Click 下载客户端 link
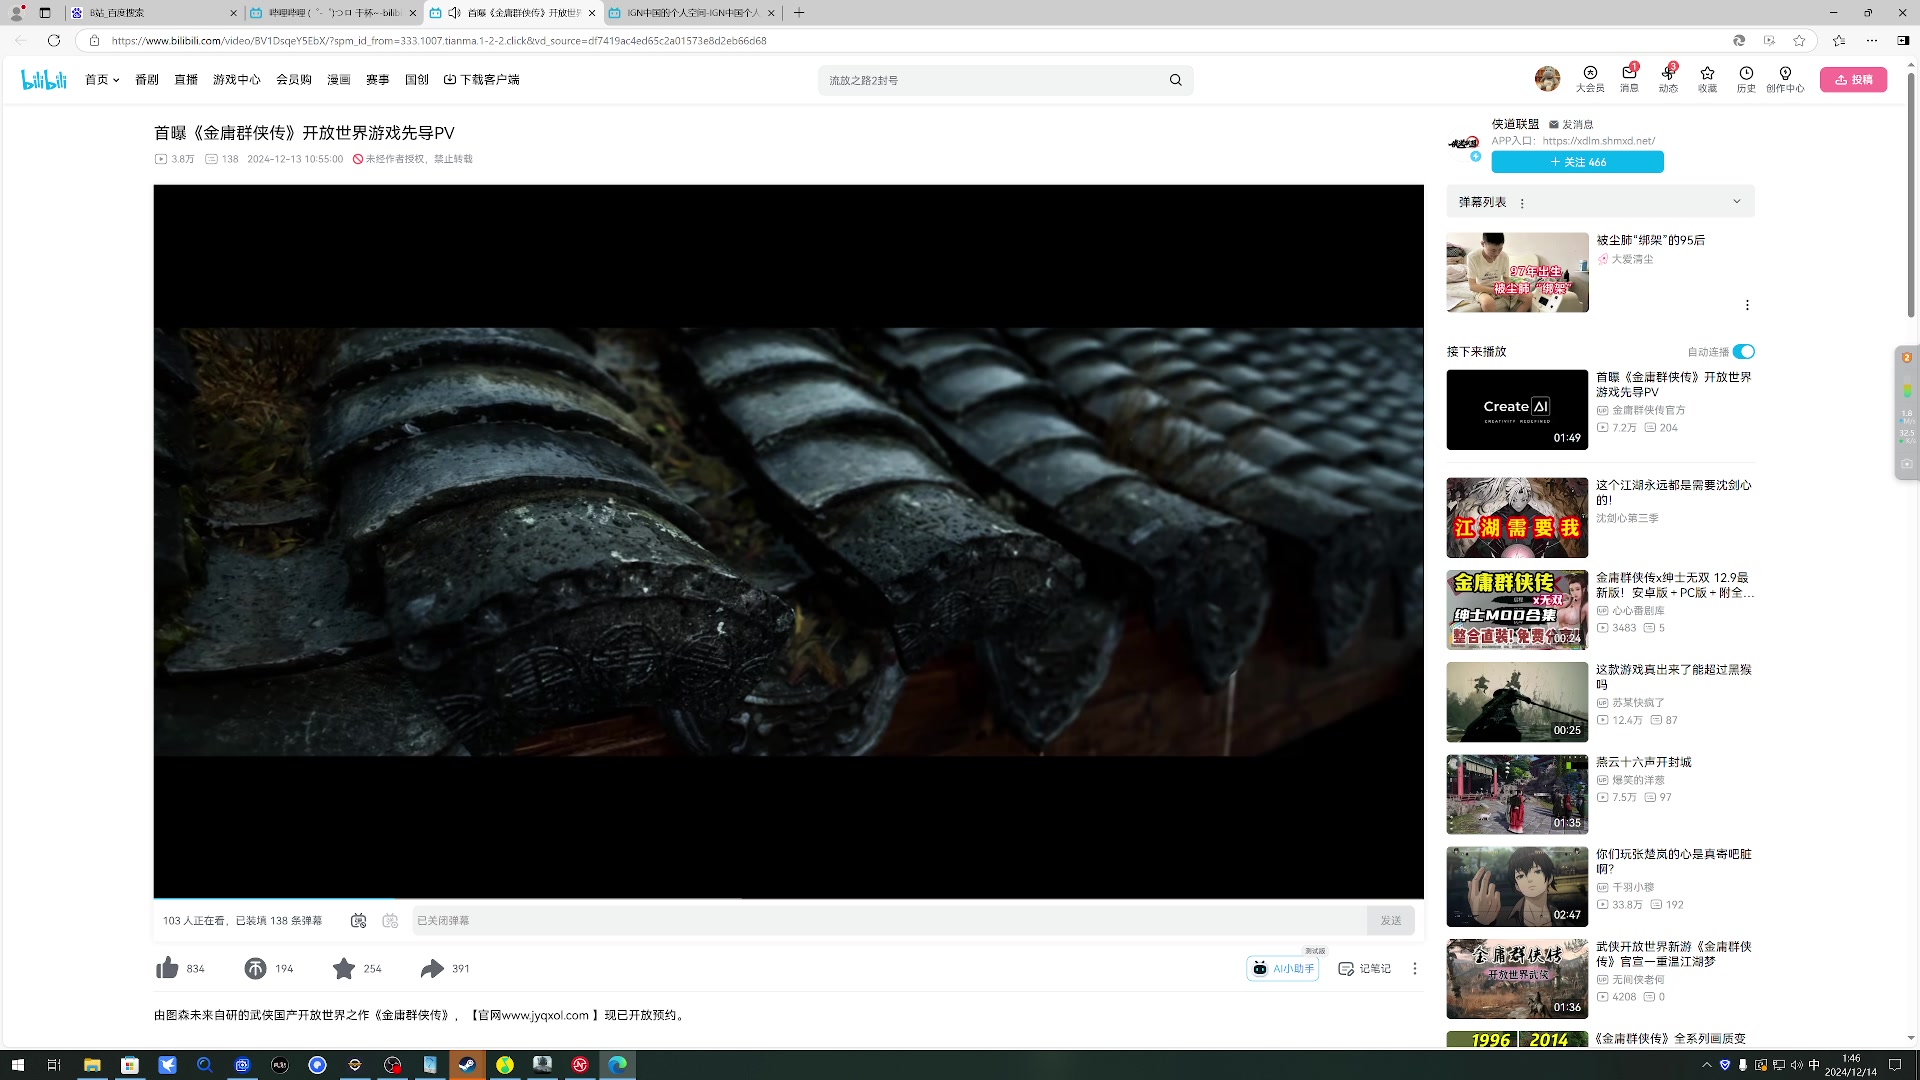 [x=482, y=80]
